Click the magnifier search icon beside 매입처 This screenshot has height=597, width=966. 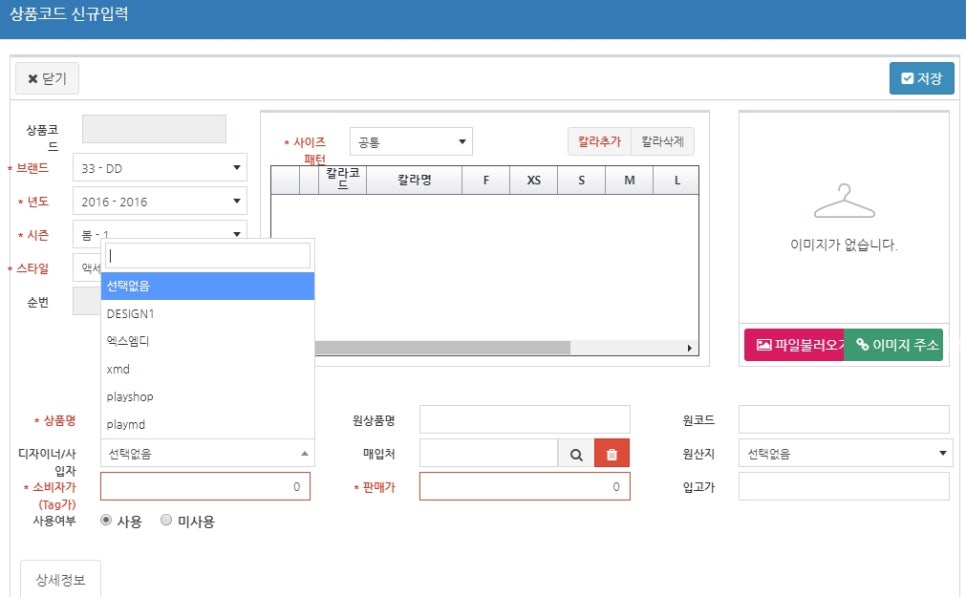tap(576, 454)
